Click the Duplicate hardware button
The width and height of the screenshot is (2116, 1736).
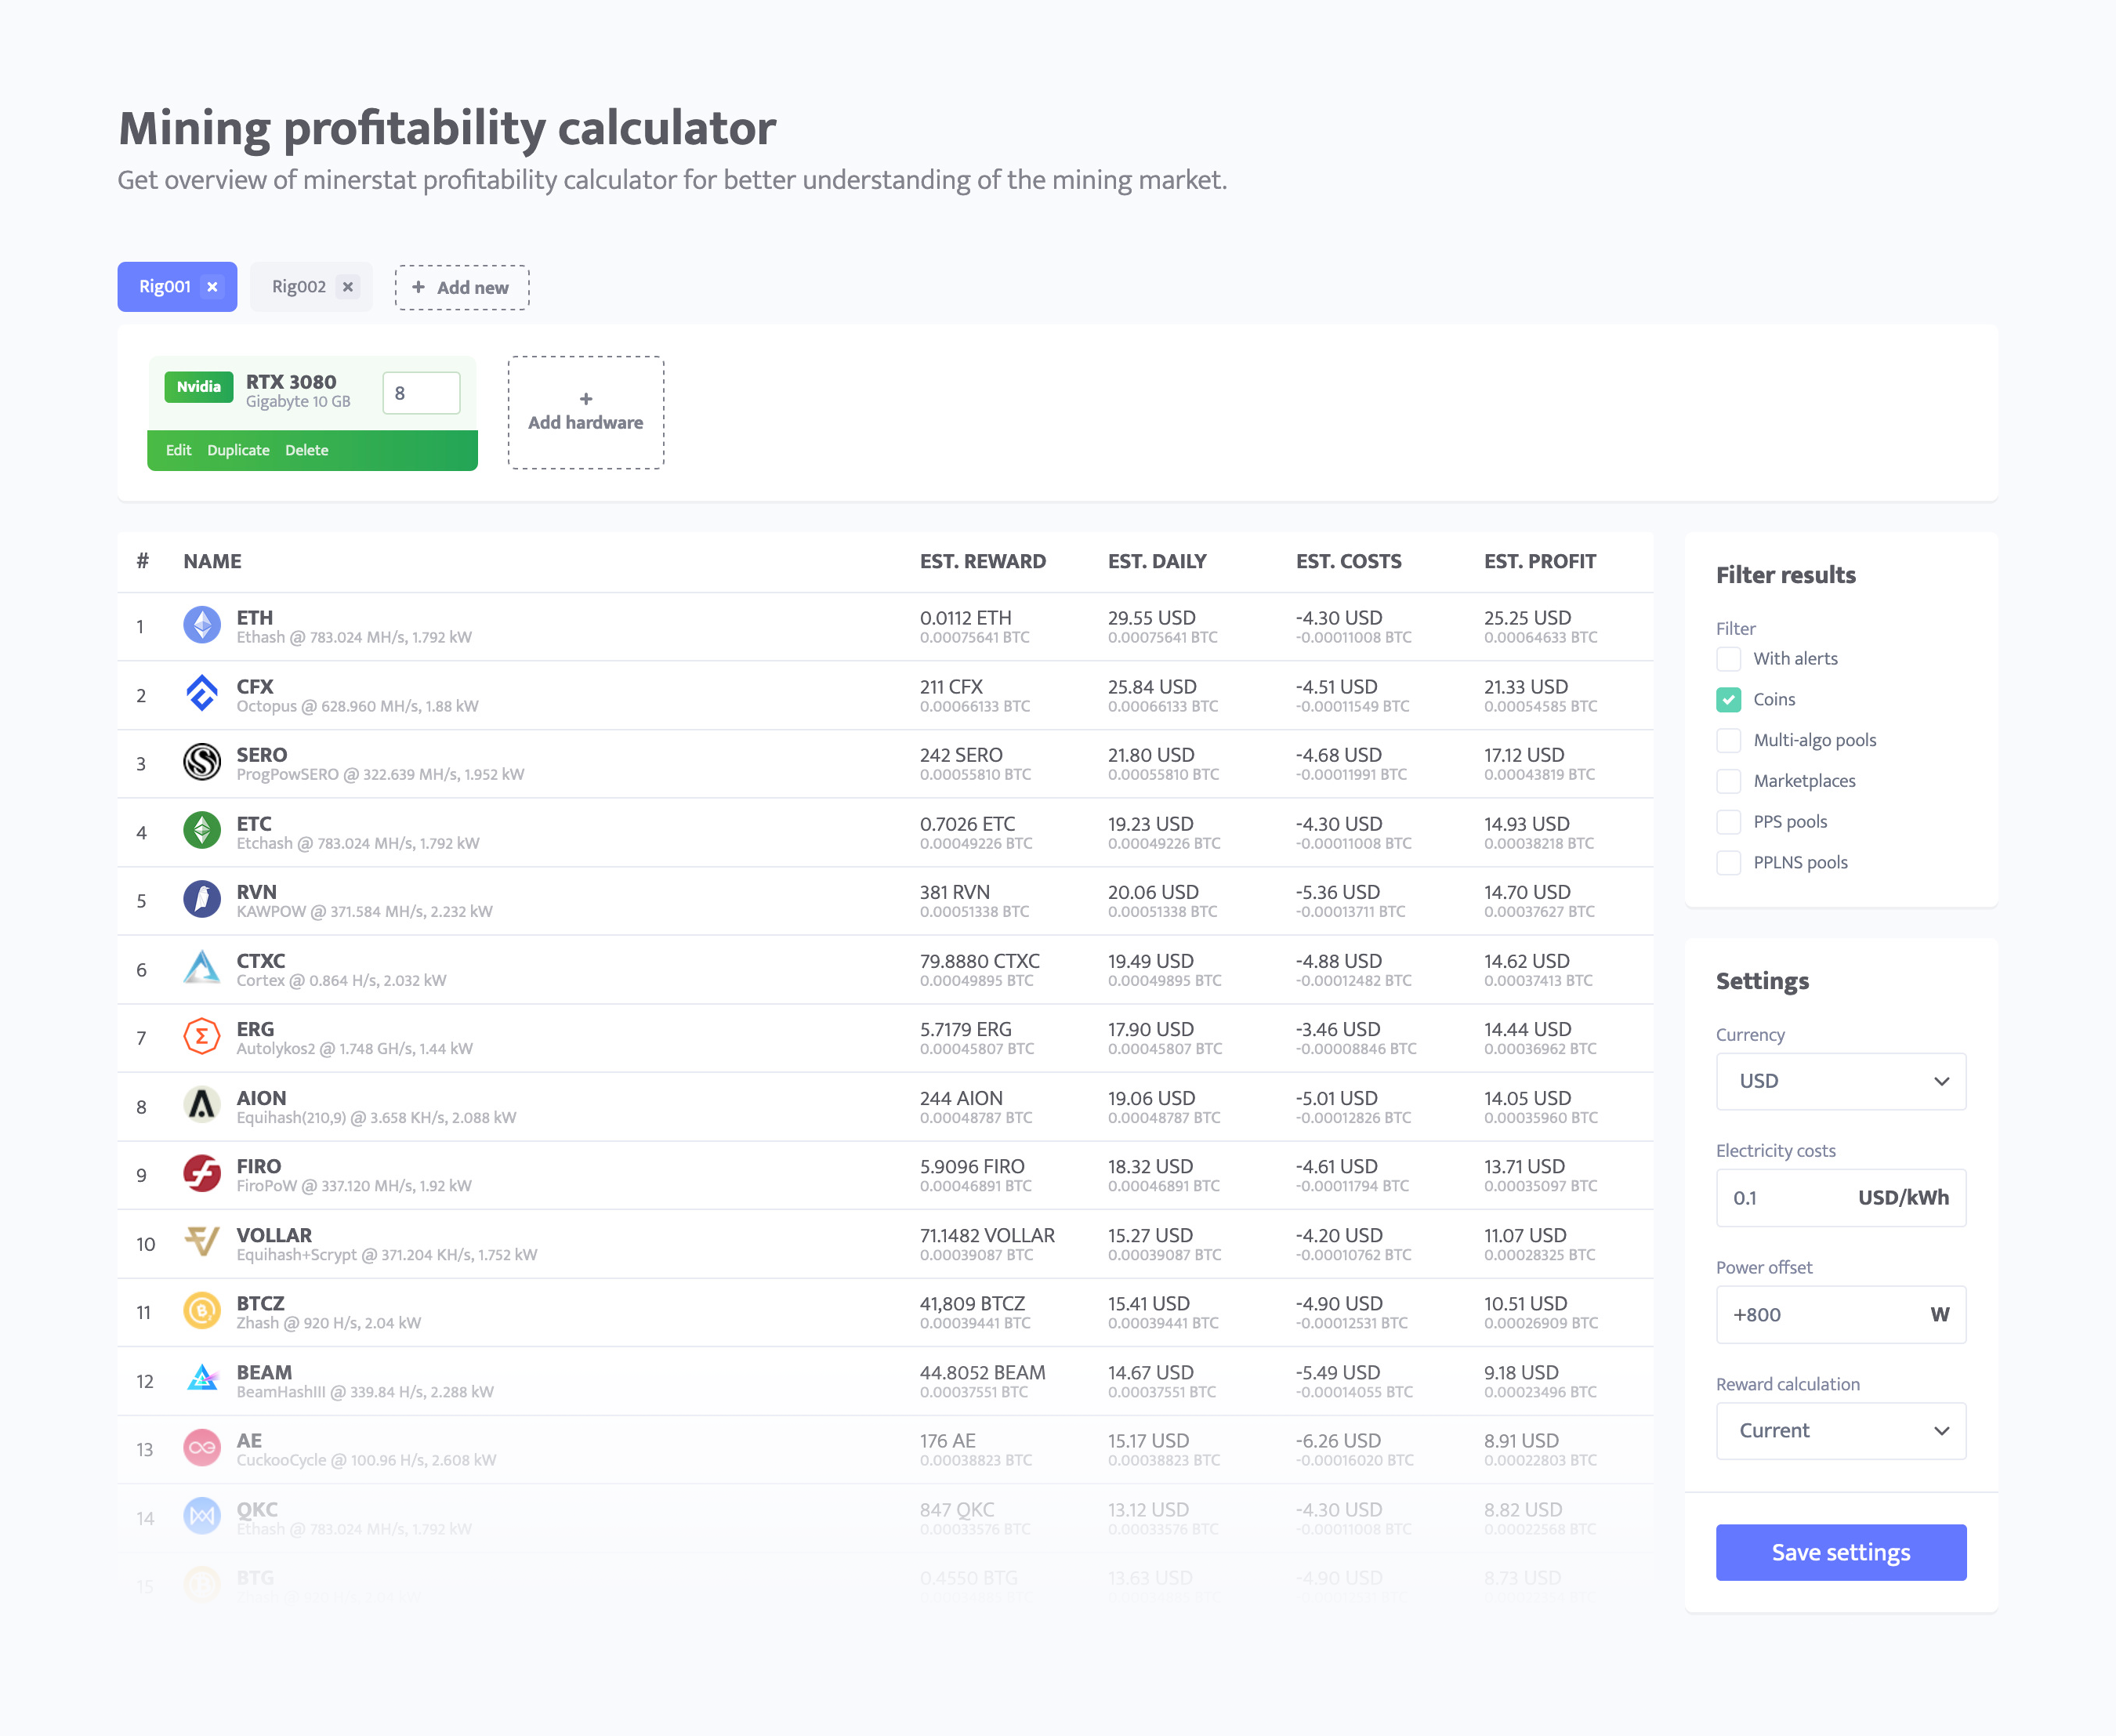coord(237,450)
